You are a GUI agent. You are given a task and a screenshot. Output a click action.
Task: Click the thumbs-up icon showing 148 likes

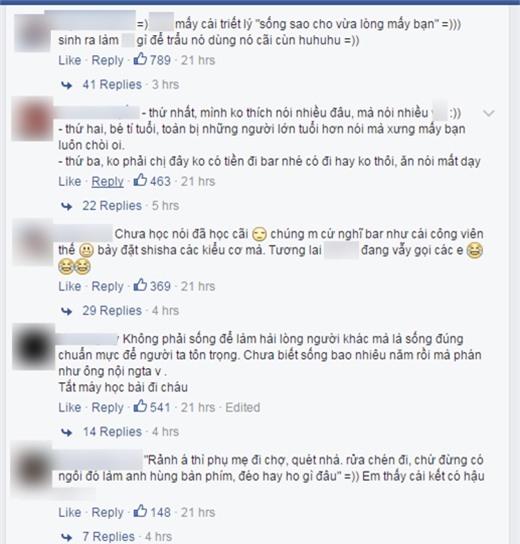pos(140,511)
